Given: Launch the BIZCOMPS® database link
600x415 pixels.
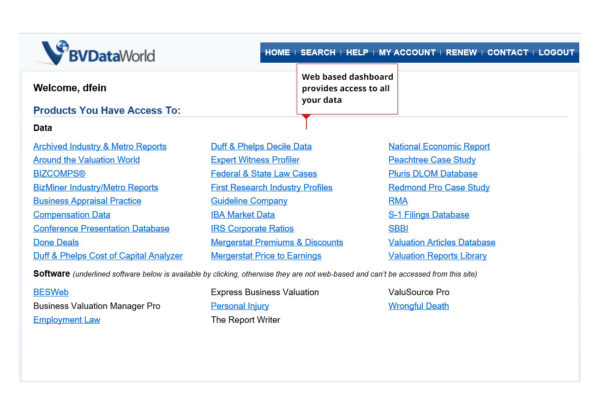Looking at the screenshot, I should click(59, 174).
